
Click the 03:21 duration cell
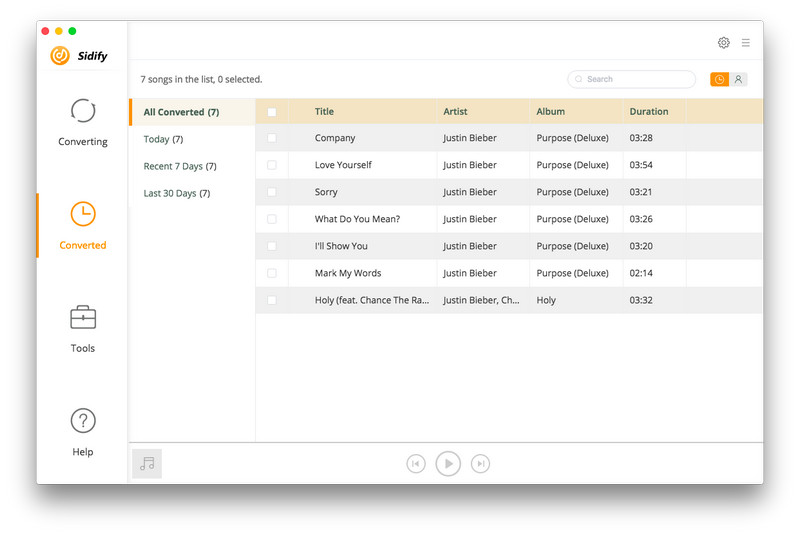(641, 192)
